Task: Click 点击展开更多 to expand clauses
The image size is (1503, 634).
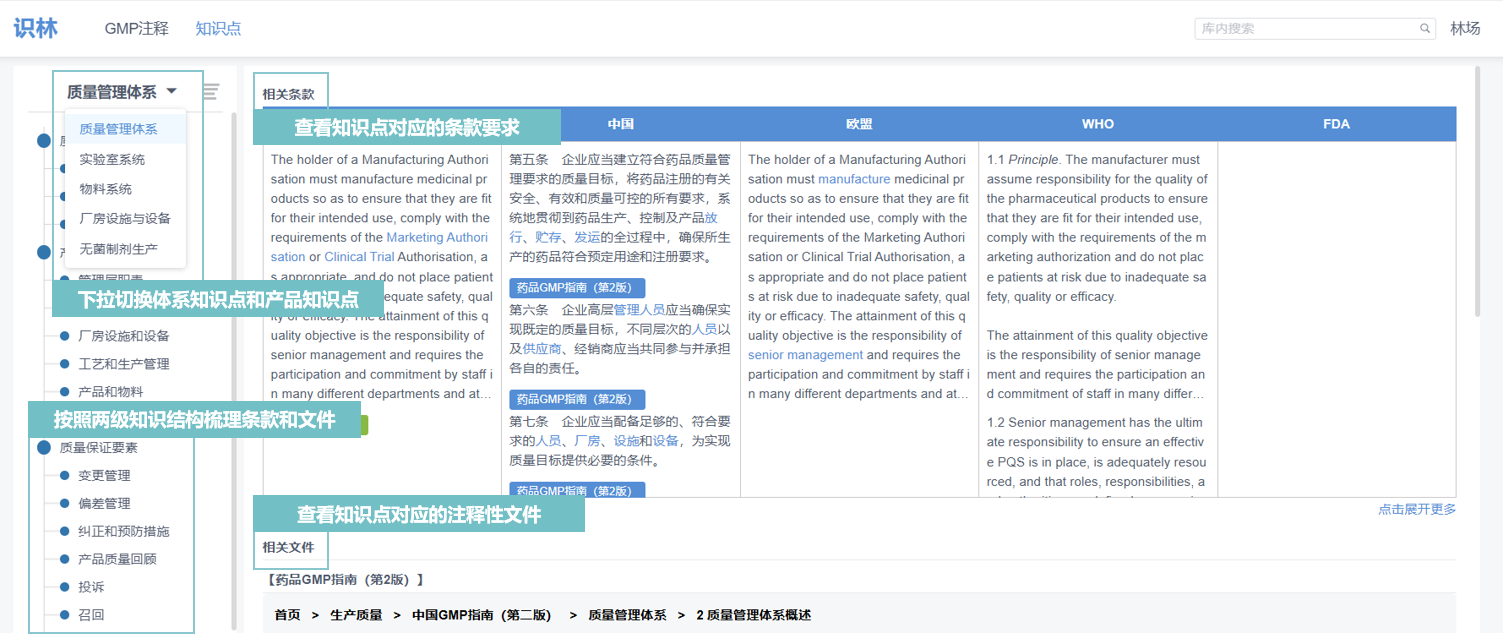Action: click(1416, 509)
